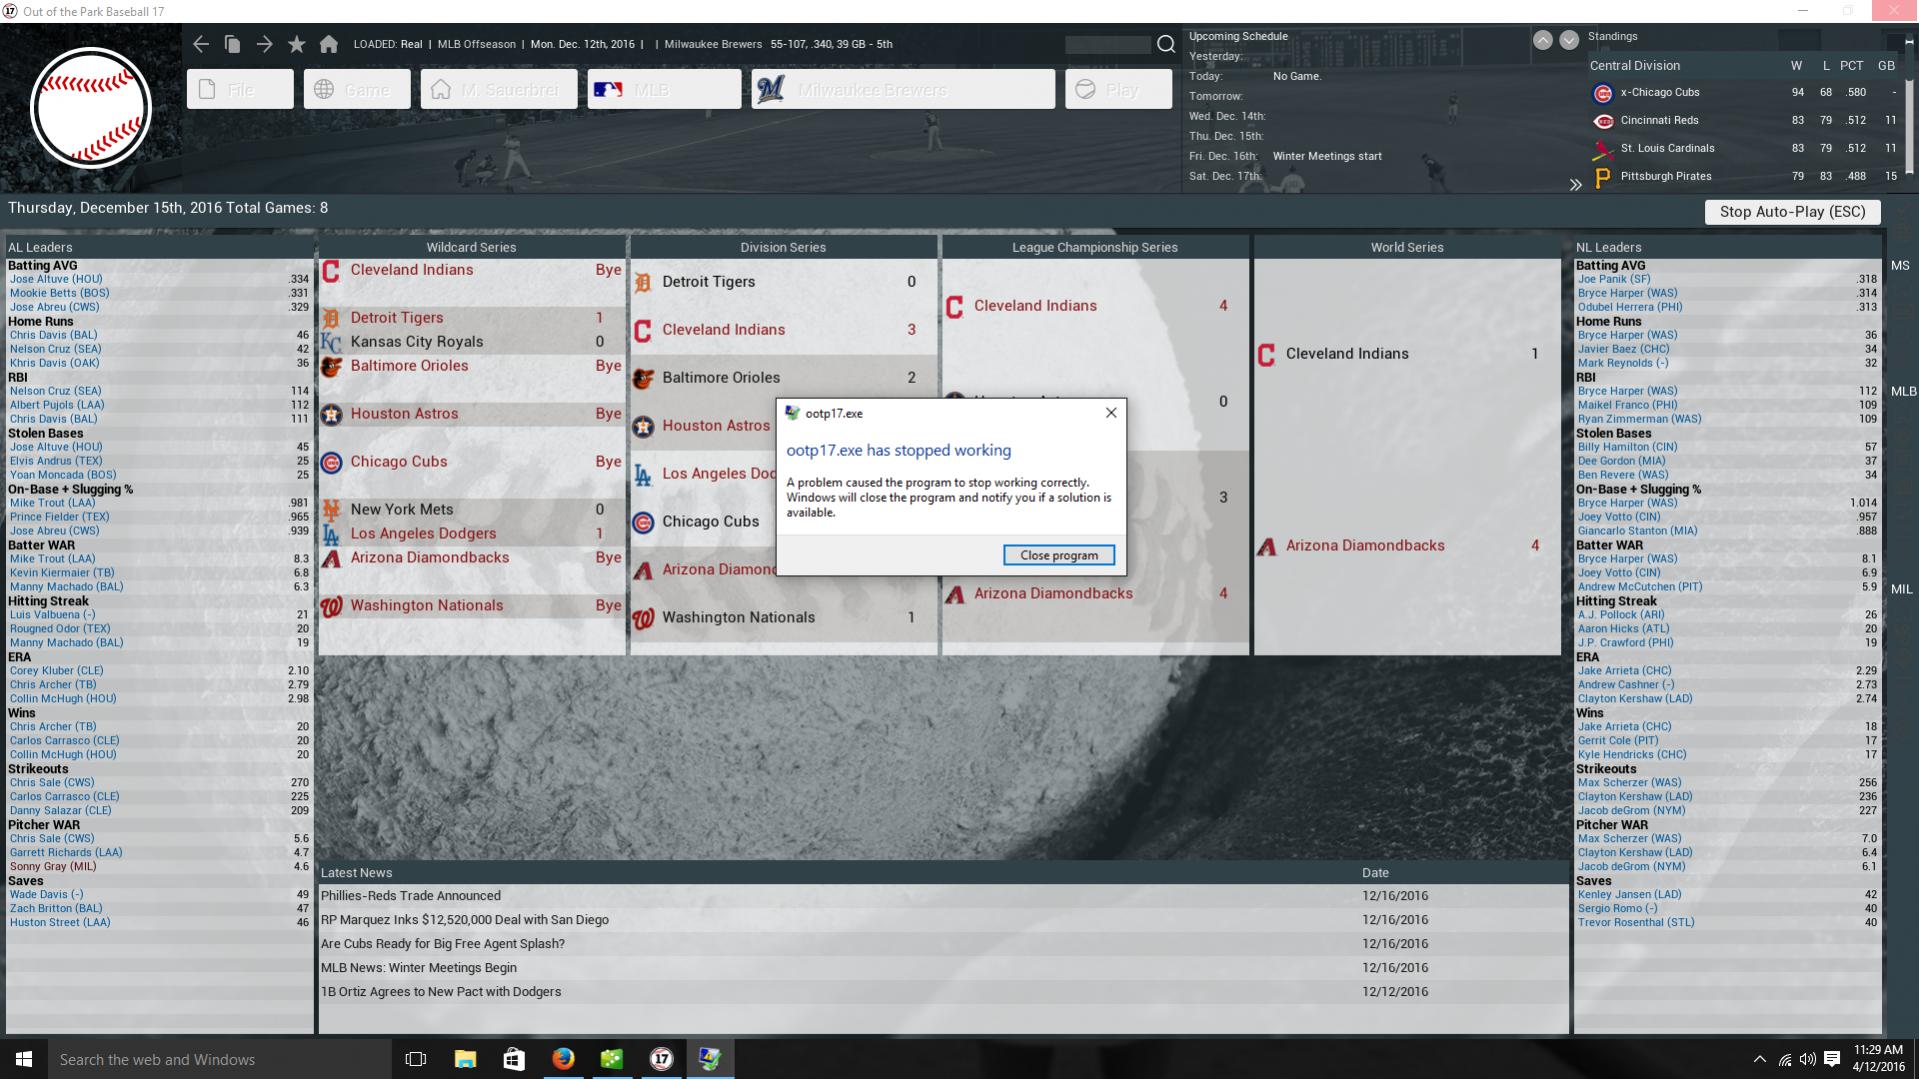The height and width of the screenshot is (1079, 1919).
Task: Open Firefox from the taskbar
Action: pos(563,1059)
